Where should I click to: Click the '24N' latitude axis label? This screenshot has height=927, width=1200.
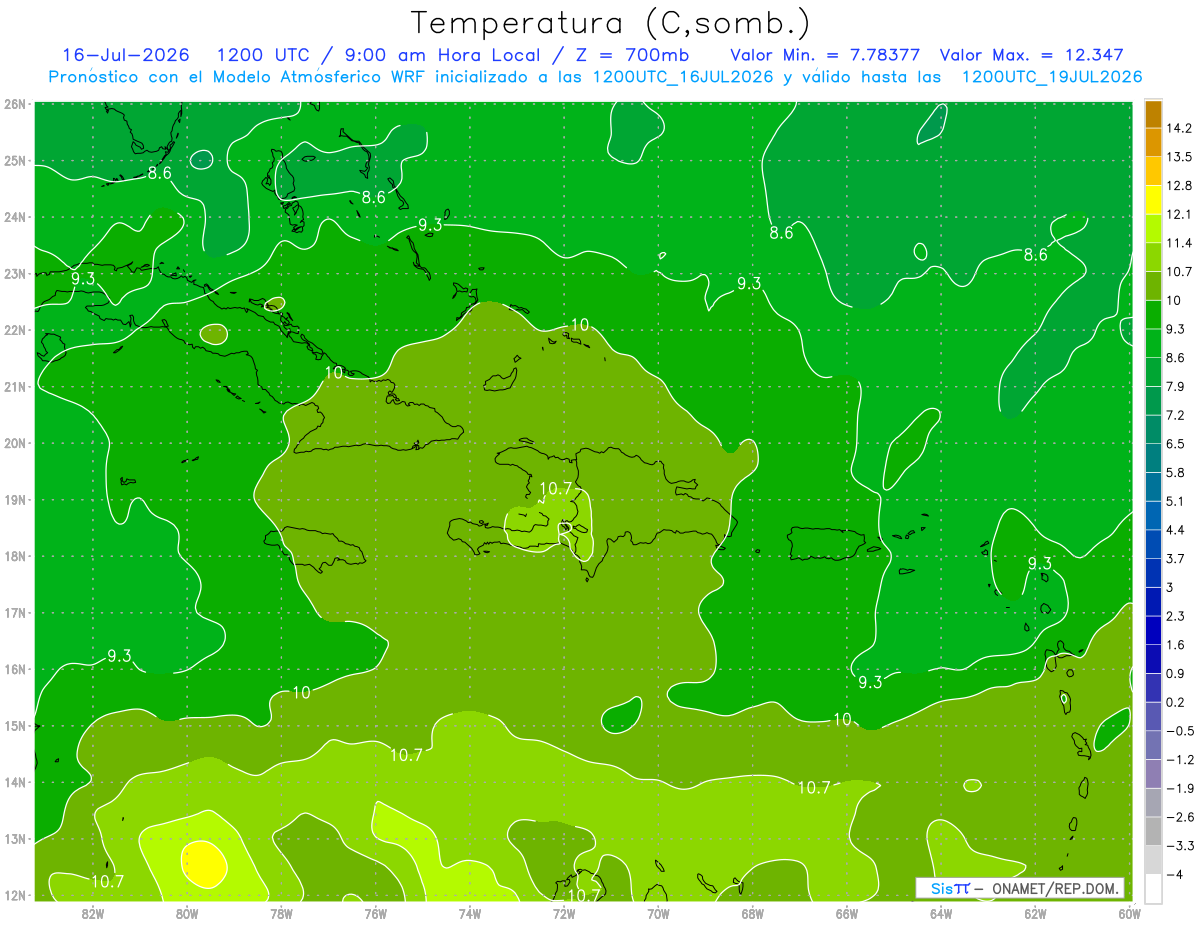[14, 217]
